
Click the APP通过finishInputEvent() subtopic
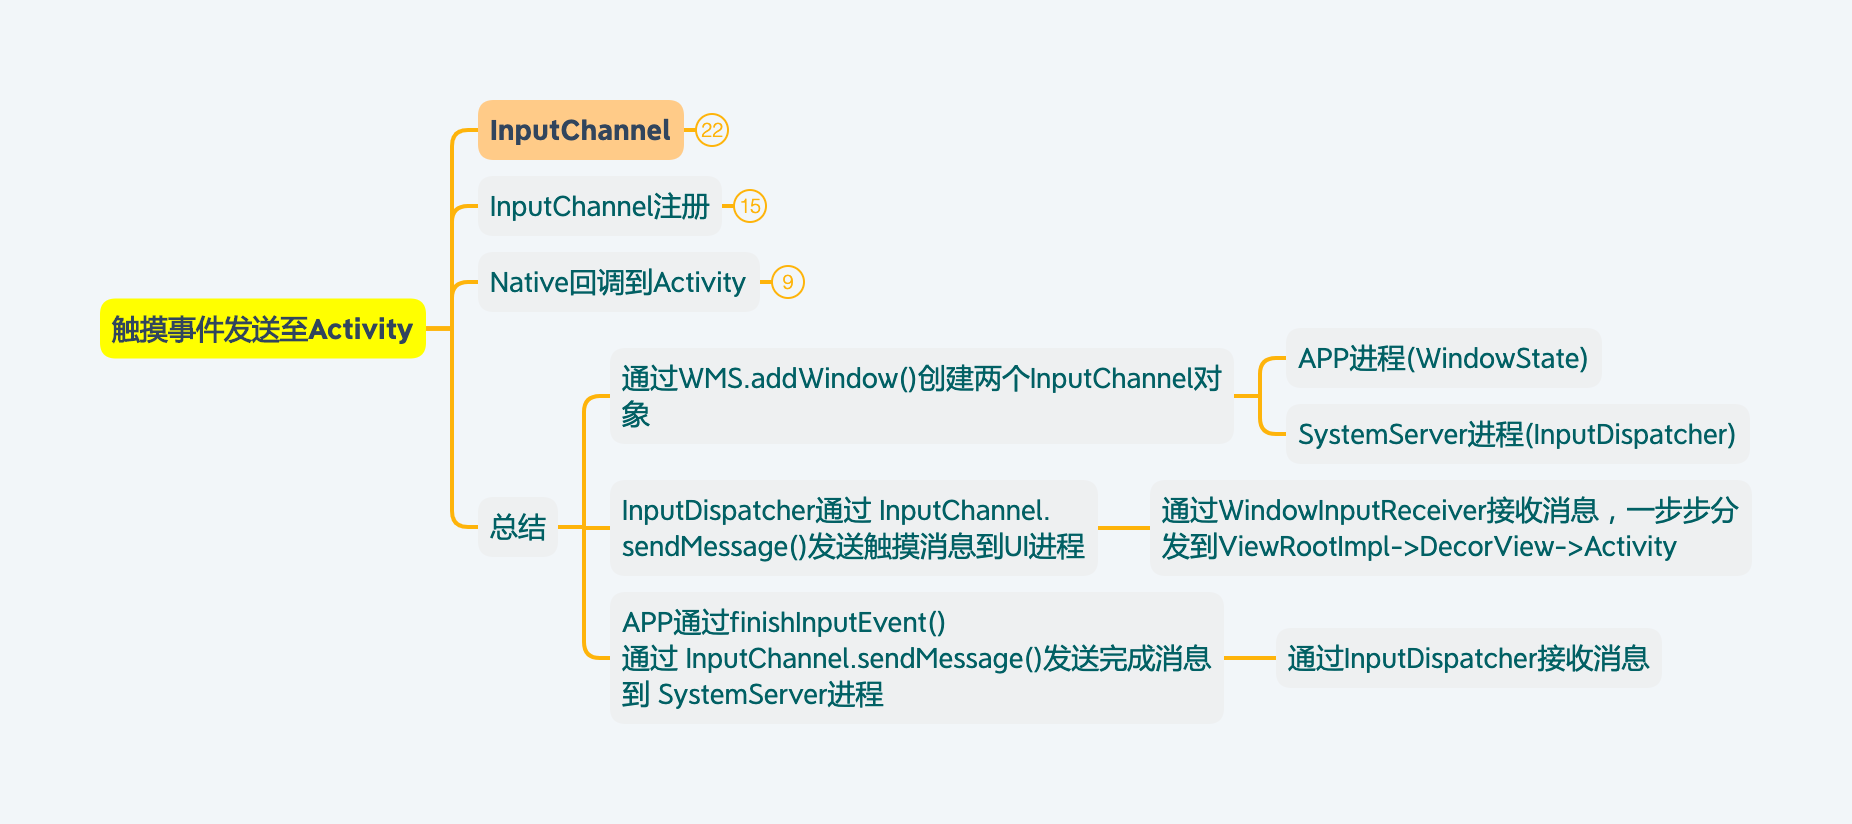[916, 658]
